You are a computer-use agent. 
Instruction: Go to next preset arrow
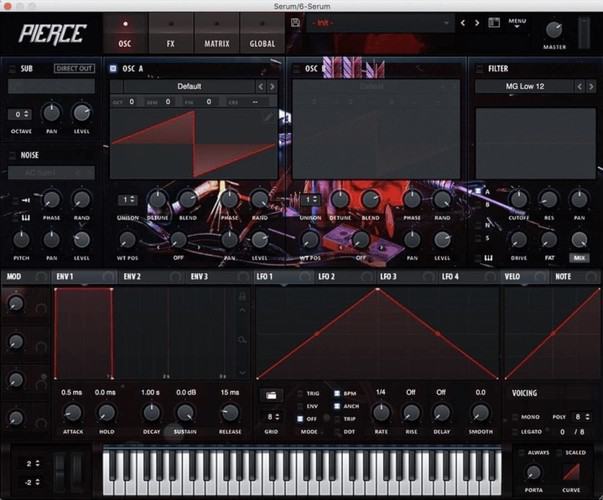(477, 23)
